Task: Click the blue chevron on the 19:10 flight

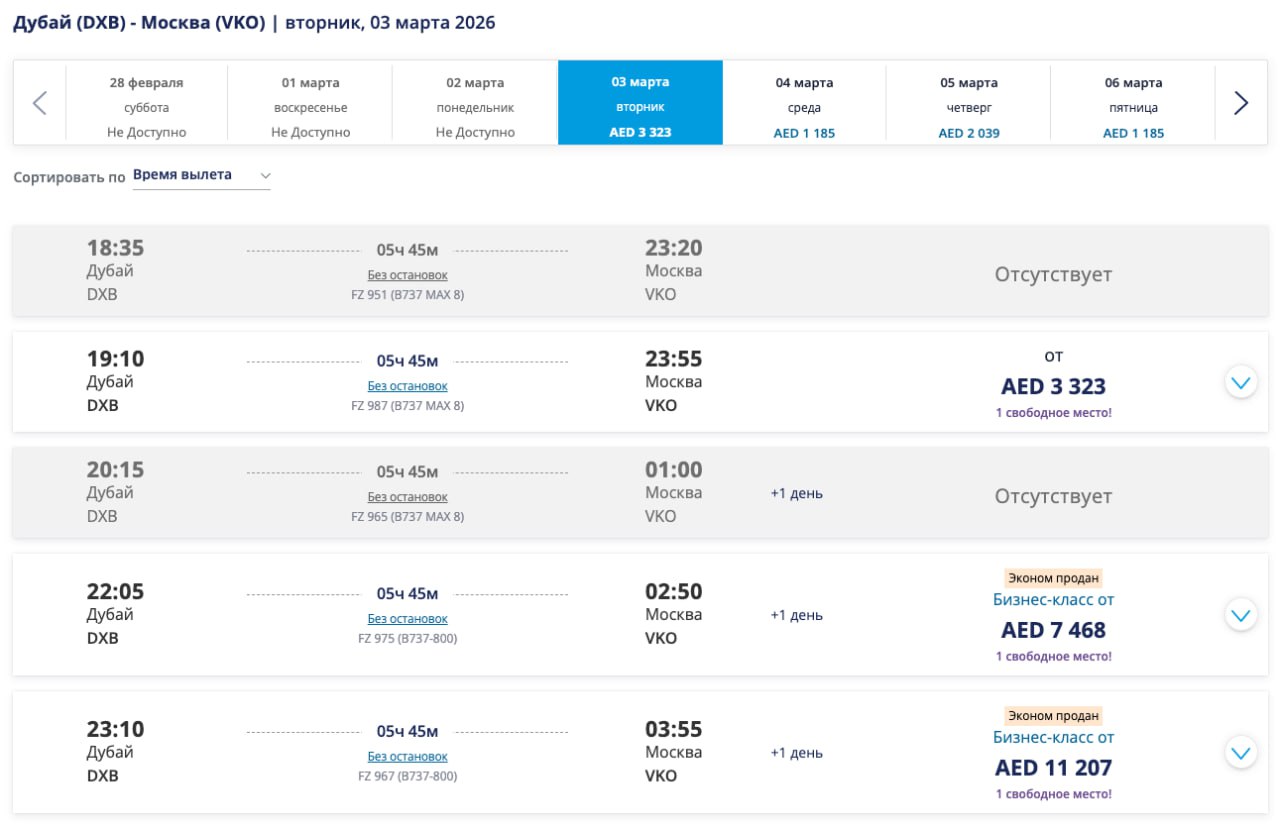Action: (x=1240, y=382)
